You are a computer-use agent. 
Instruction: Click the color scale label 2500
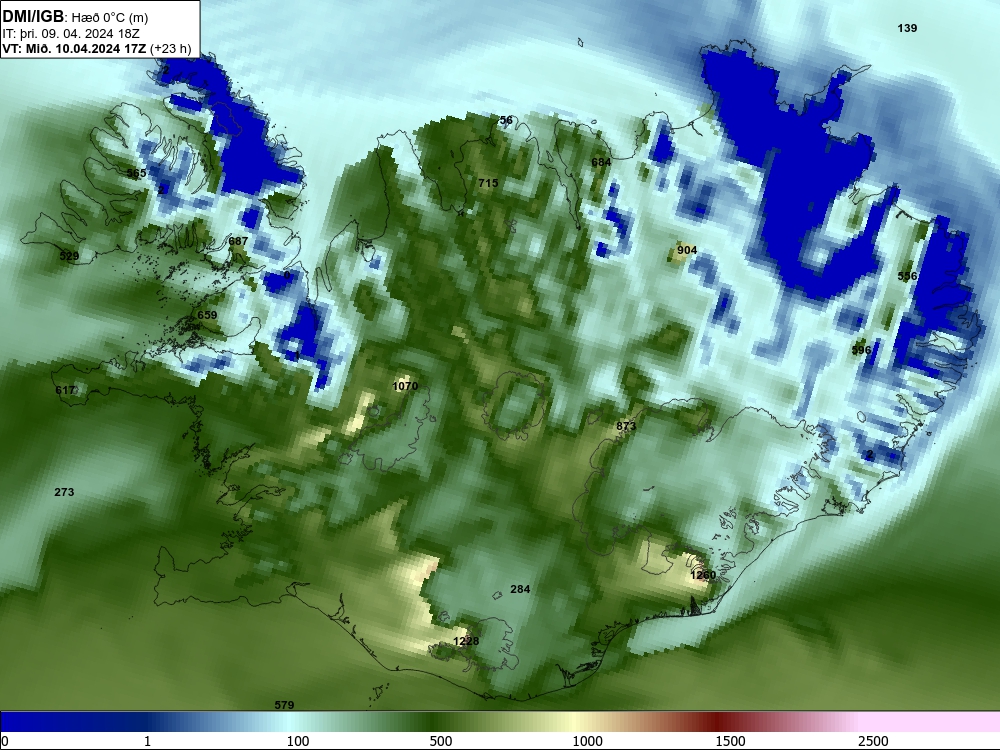click(873, 741)
